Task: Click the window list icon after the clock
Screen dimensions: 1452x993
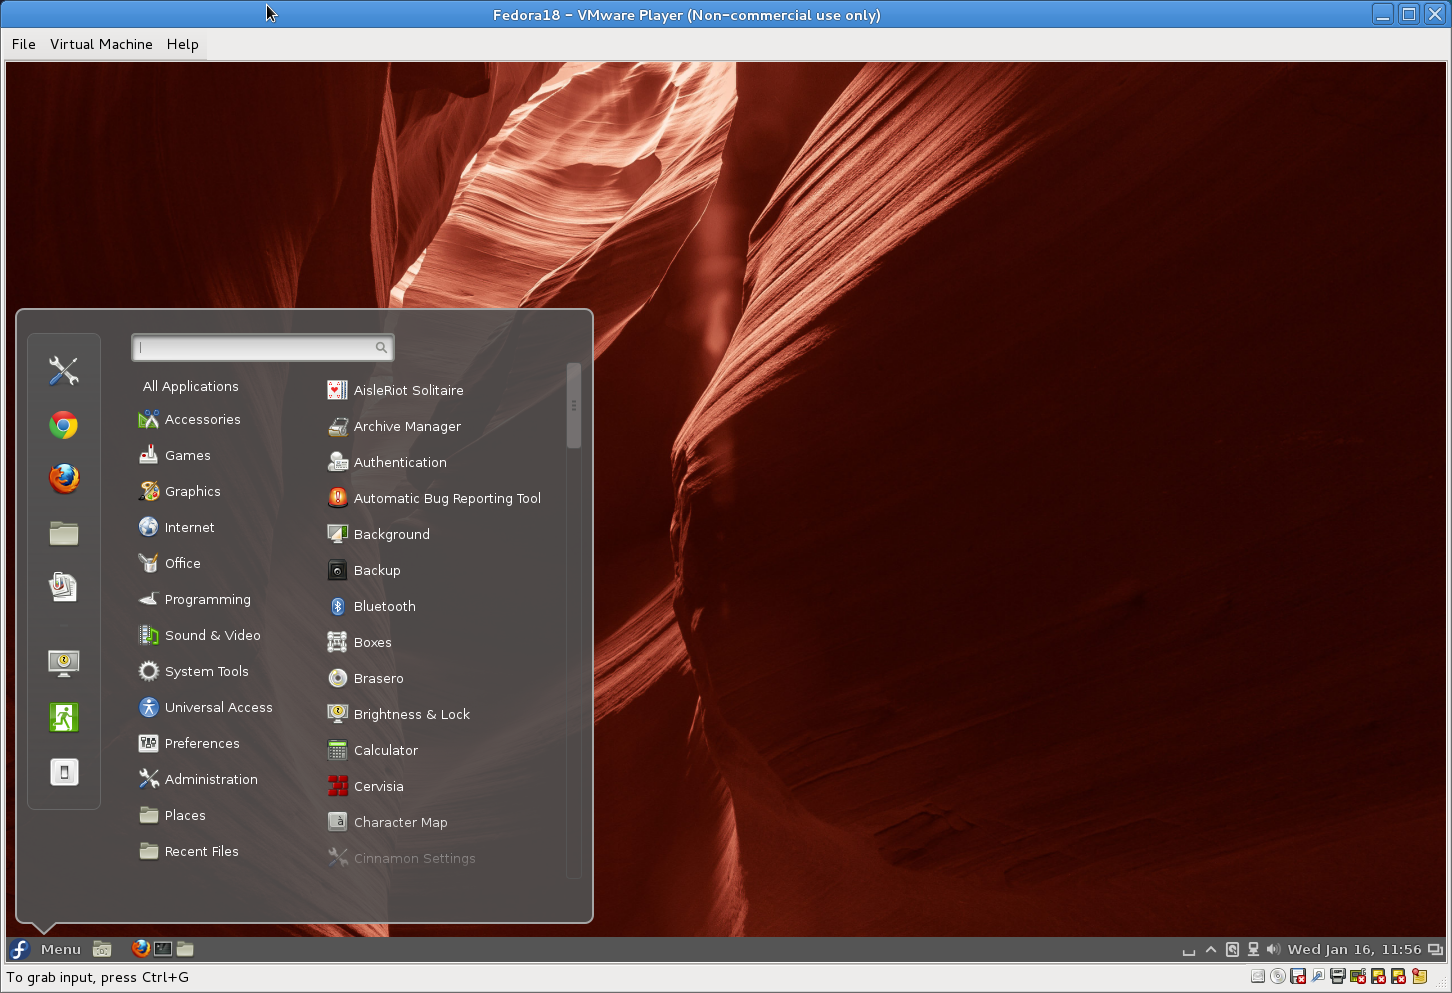Action: pos(1435,949)
